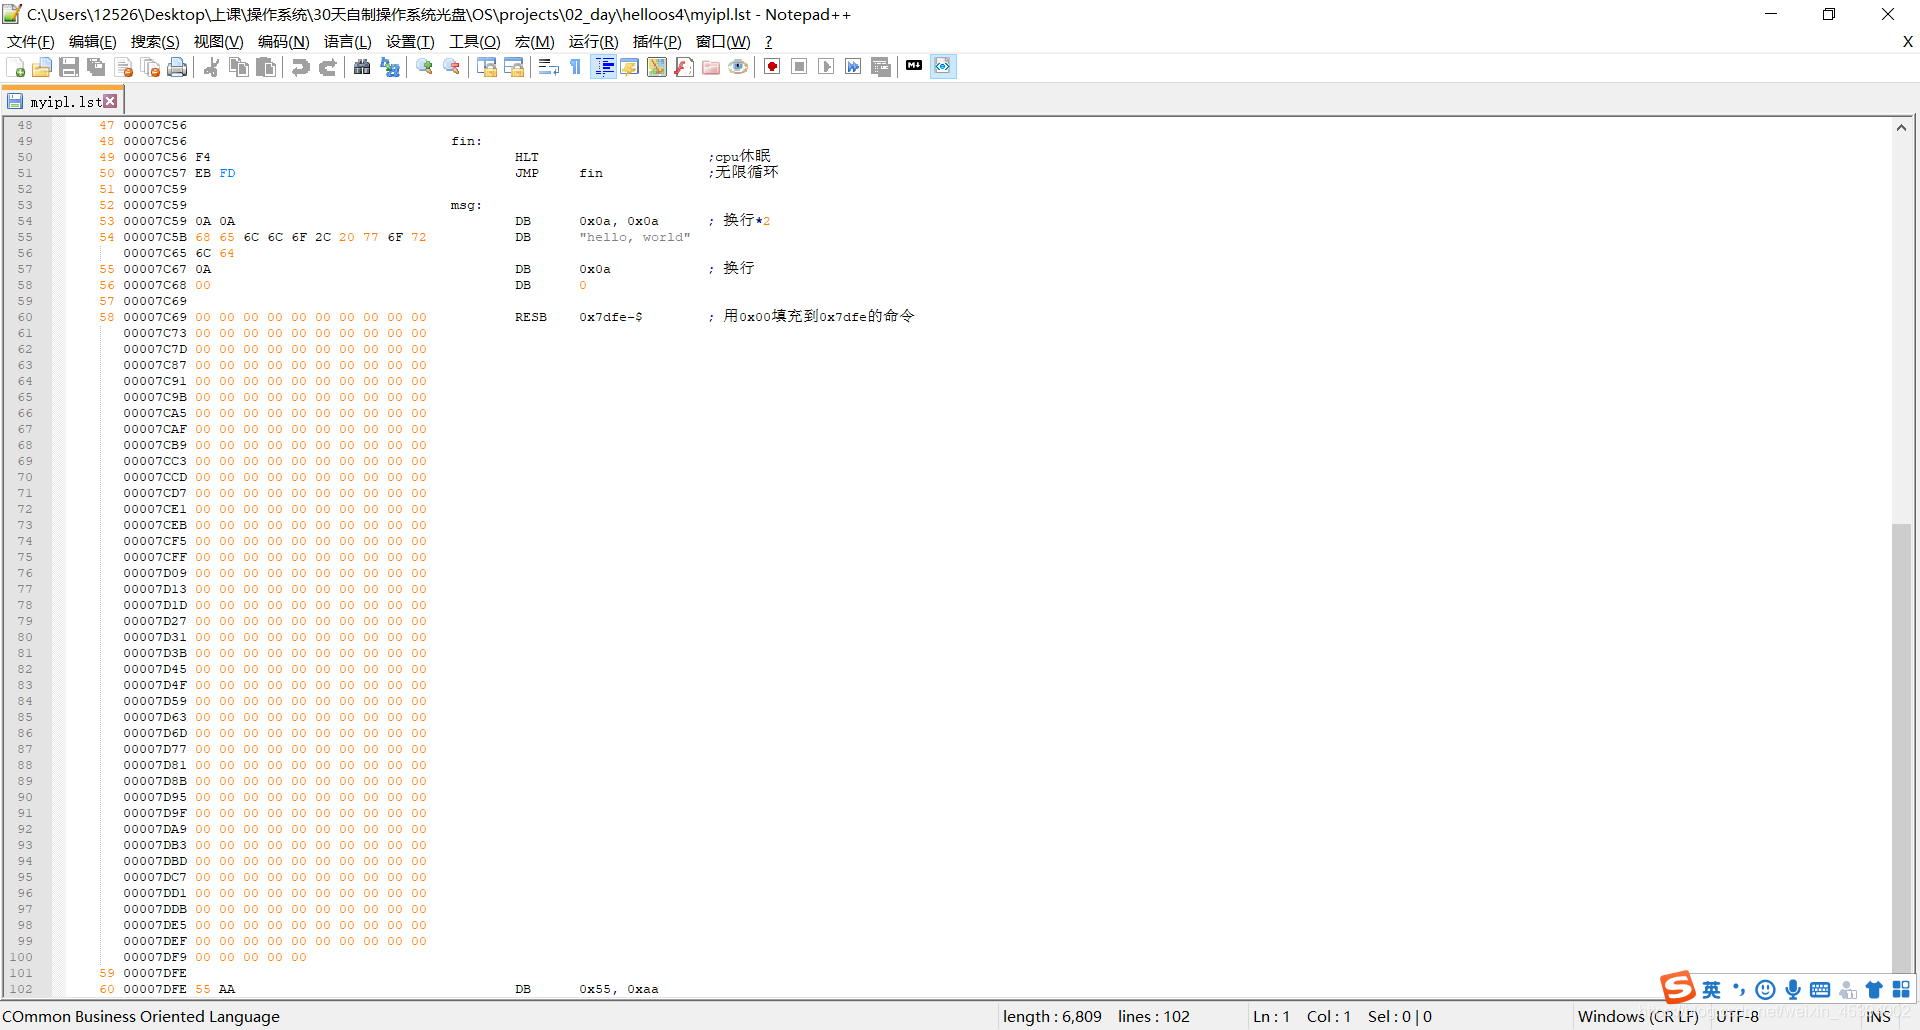
Task: Copy selection using toolbar copy icon
Action: pos(239,67)
